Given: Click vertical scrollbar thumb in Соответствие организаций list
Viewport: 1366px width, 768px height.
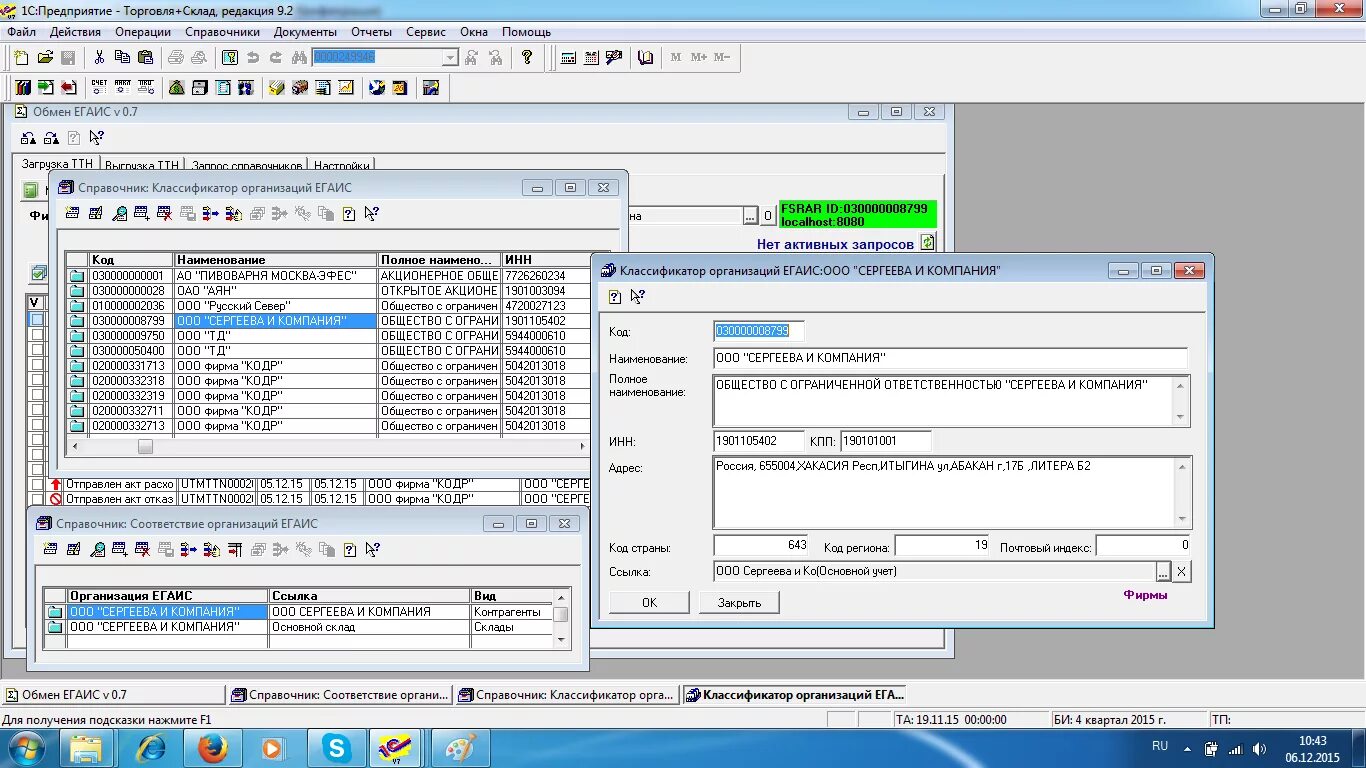Looking at the screenshot, I should tap(561, 615).
